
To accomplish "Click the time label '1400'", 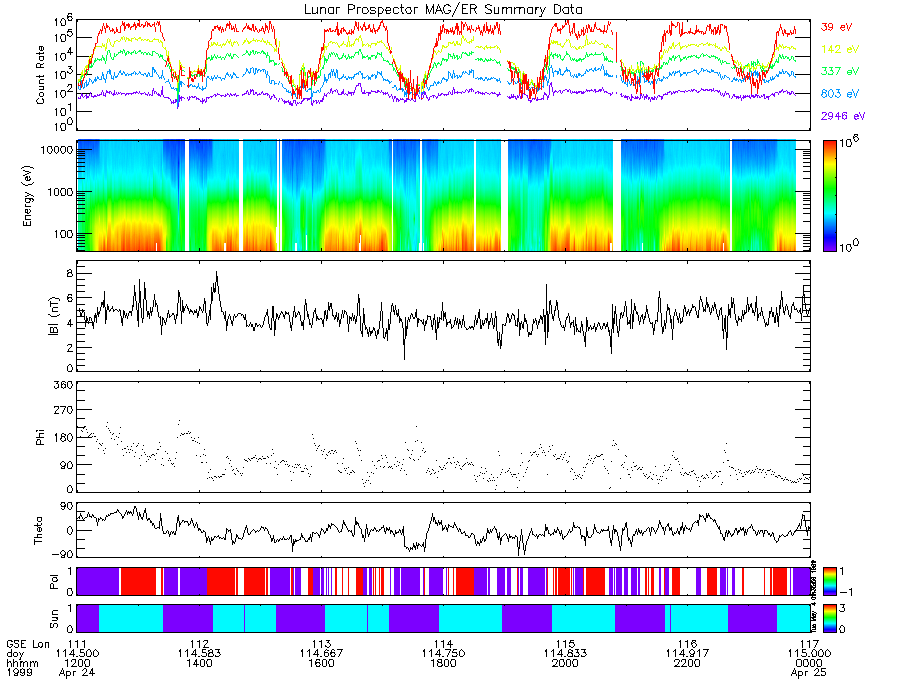I will point(199,663).
